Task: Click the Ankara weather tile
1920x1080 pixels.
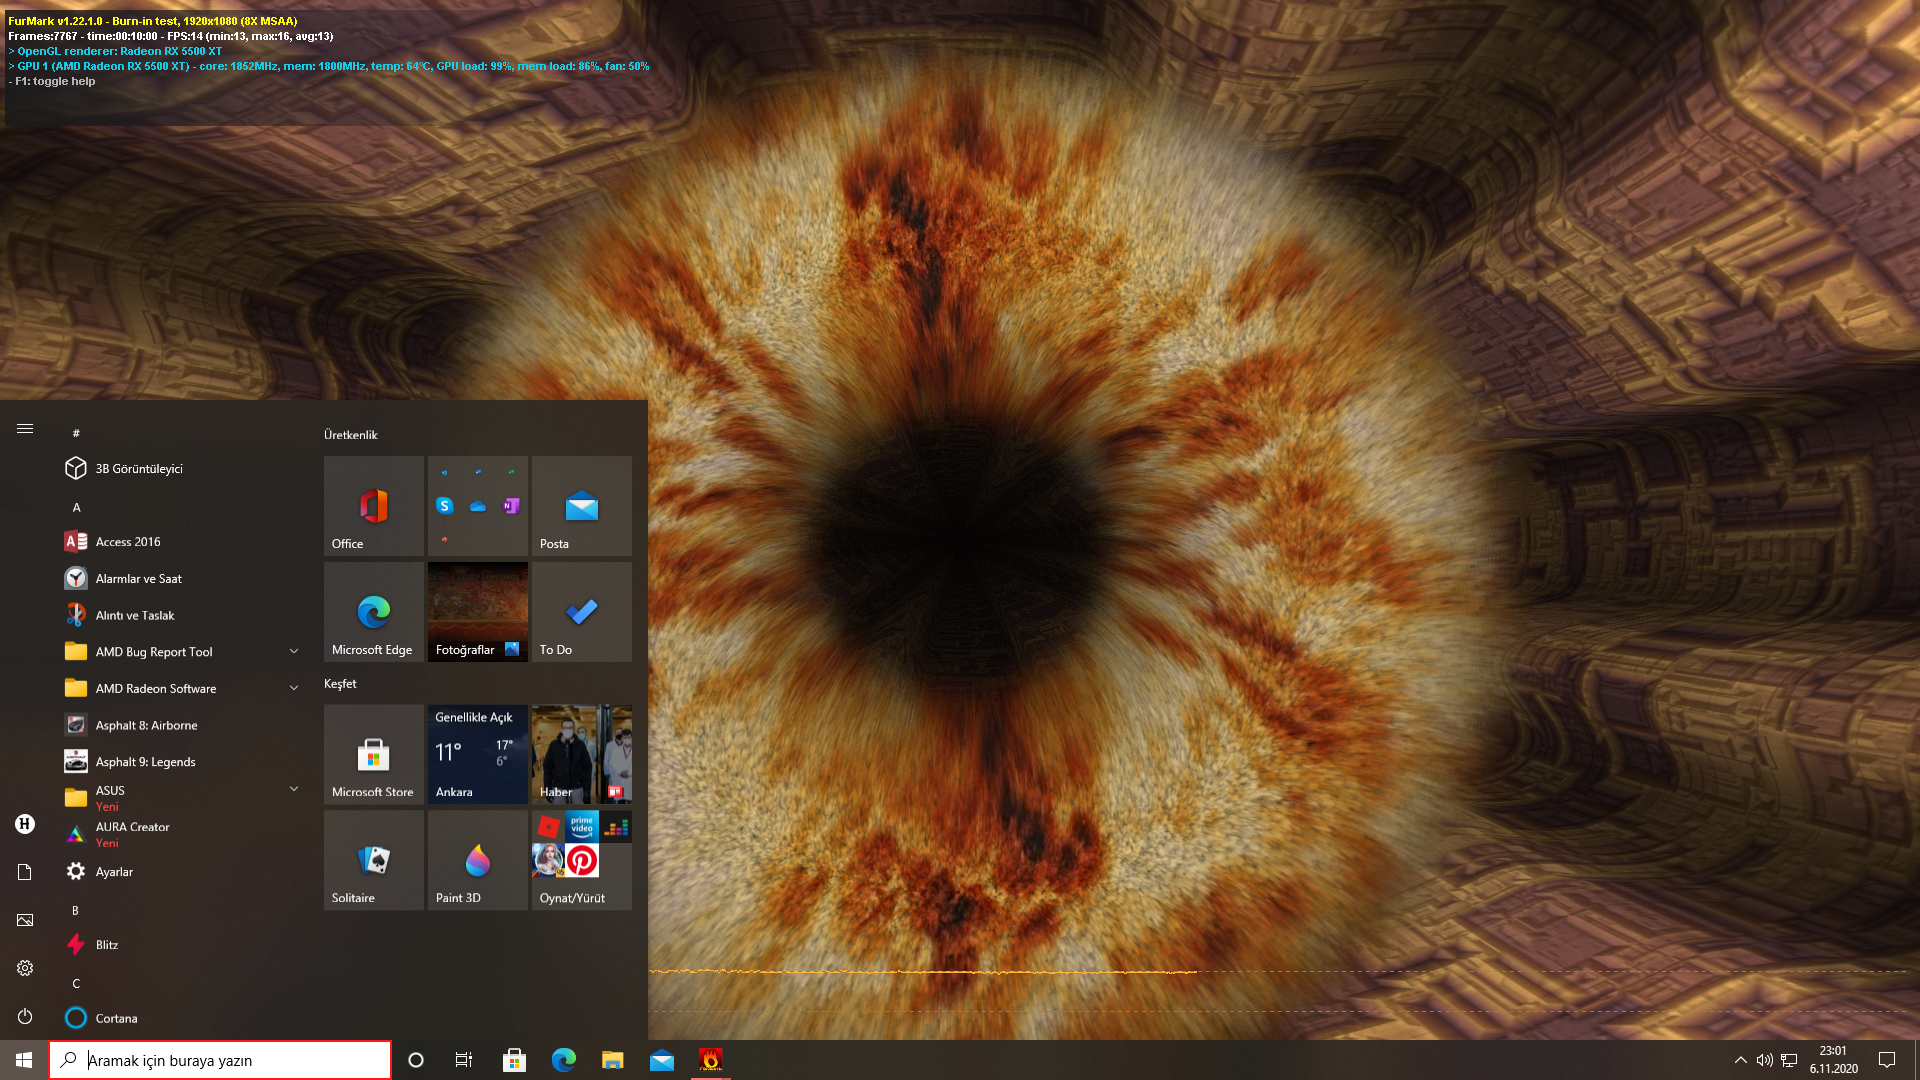Action: 477,754
